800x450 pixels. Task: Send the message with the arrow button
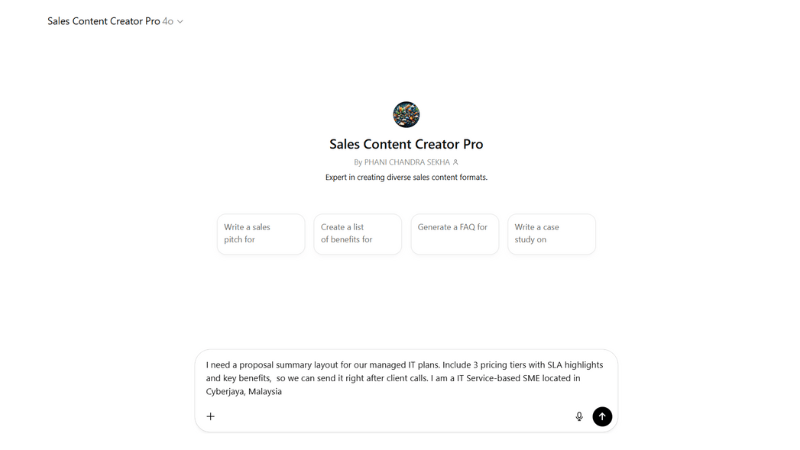click(x=602, y=416)
